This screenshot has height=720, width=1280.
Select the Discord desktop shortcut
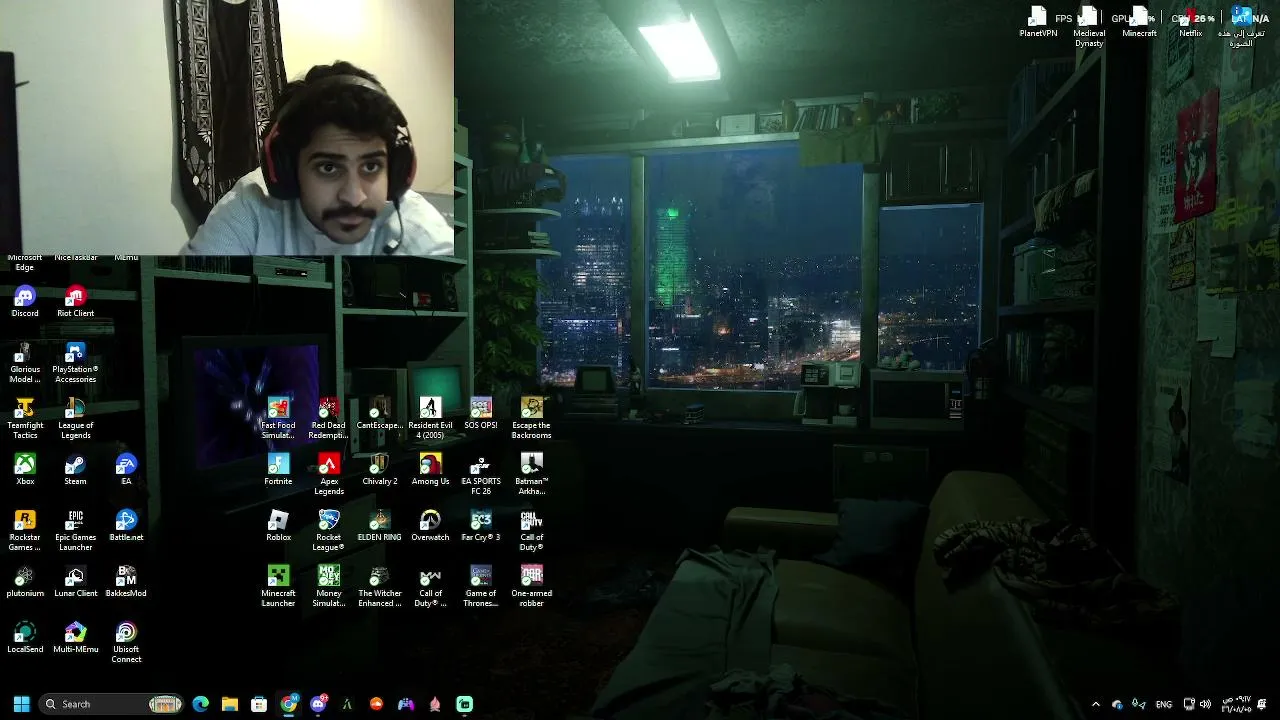[25, 301]
